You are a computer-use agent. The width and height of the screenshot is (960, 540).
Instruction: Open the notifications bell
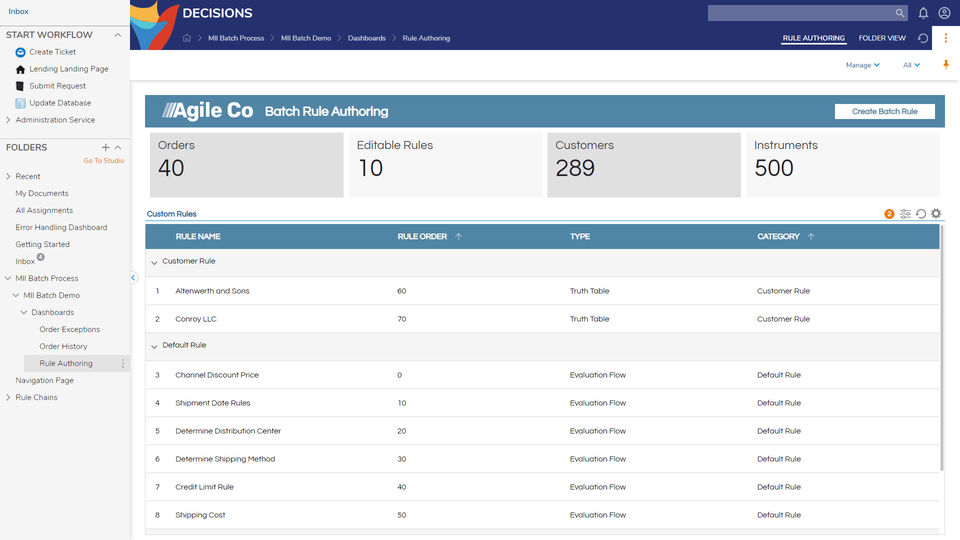coord(923,13)
